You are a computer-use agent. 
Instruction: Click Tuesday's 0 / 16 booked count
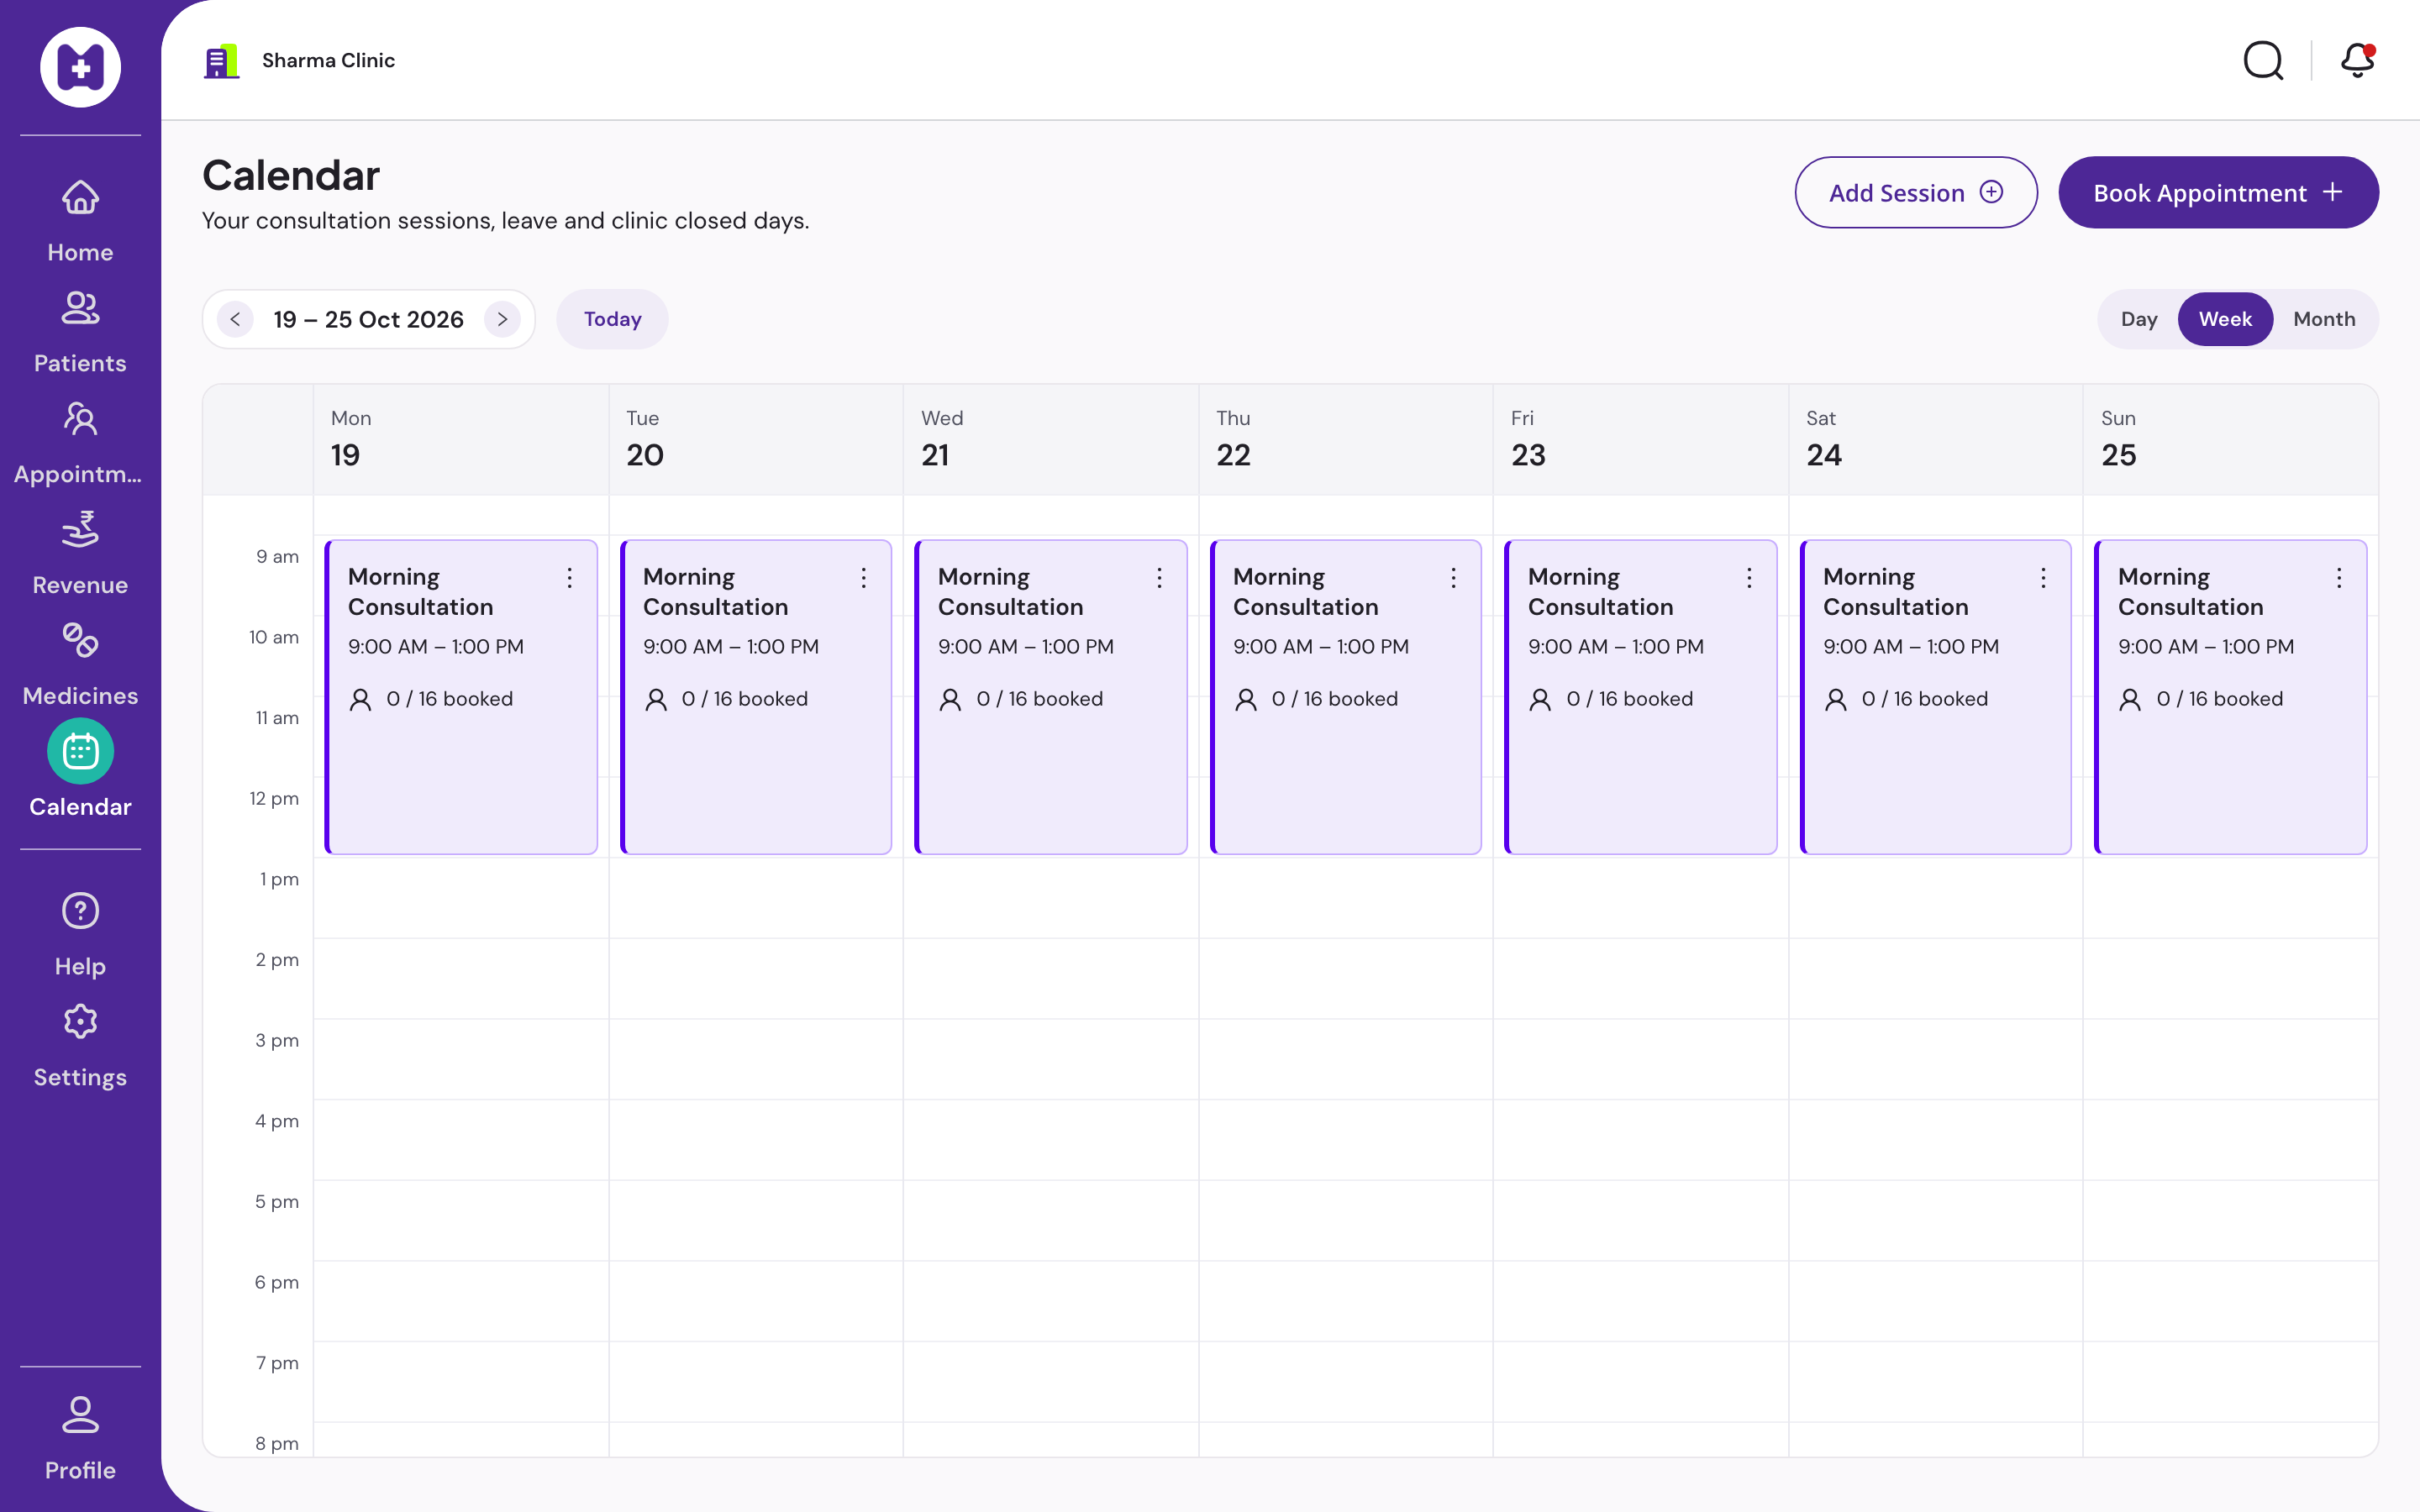point(744,699)
